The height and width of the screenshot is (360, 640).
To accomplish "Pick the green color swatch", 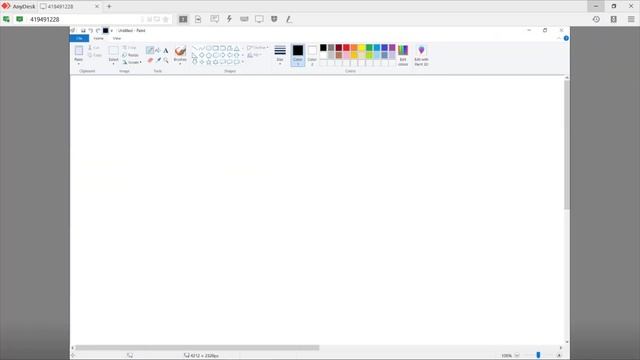I will (369, 48).
